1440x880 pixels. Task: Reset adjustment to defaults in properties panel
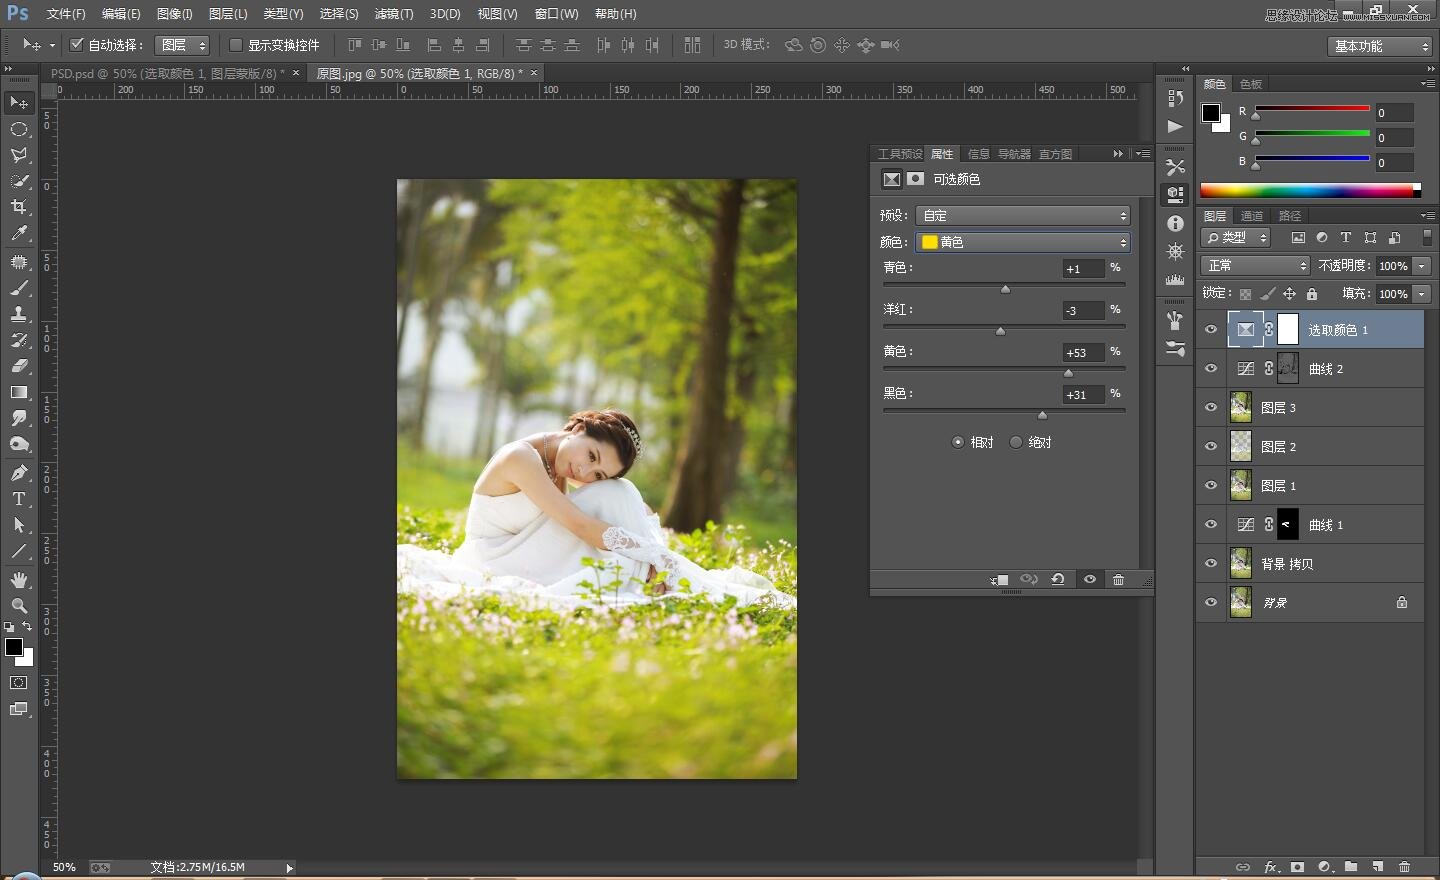[x=1058, y=580]
